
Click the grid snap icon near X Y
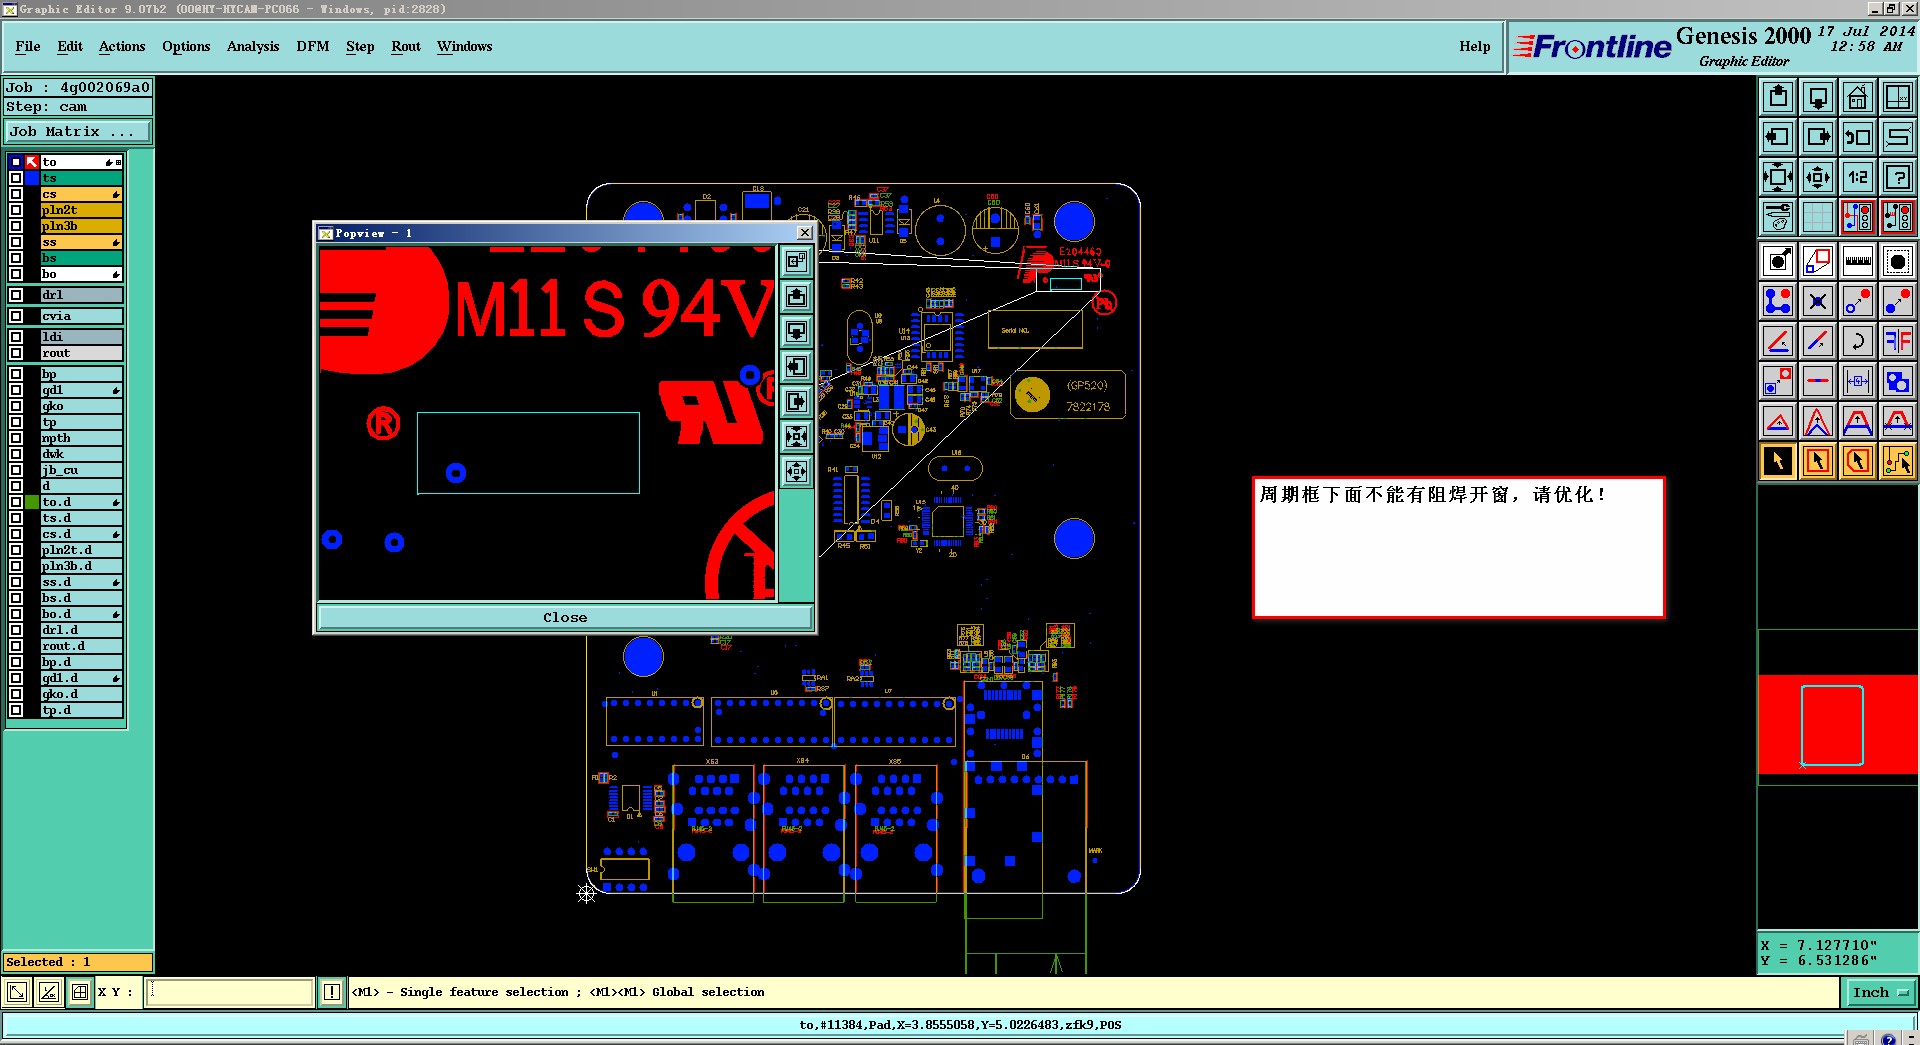[79, 992]
